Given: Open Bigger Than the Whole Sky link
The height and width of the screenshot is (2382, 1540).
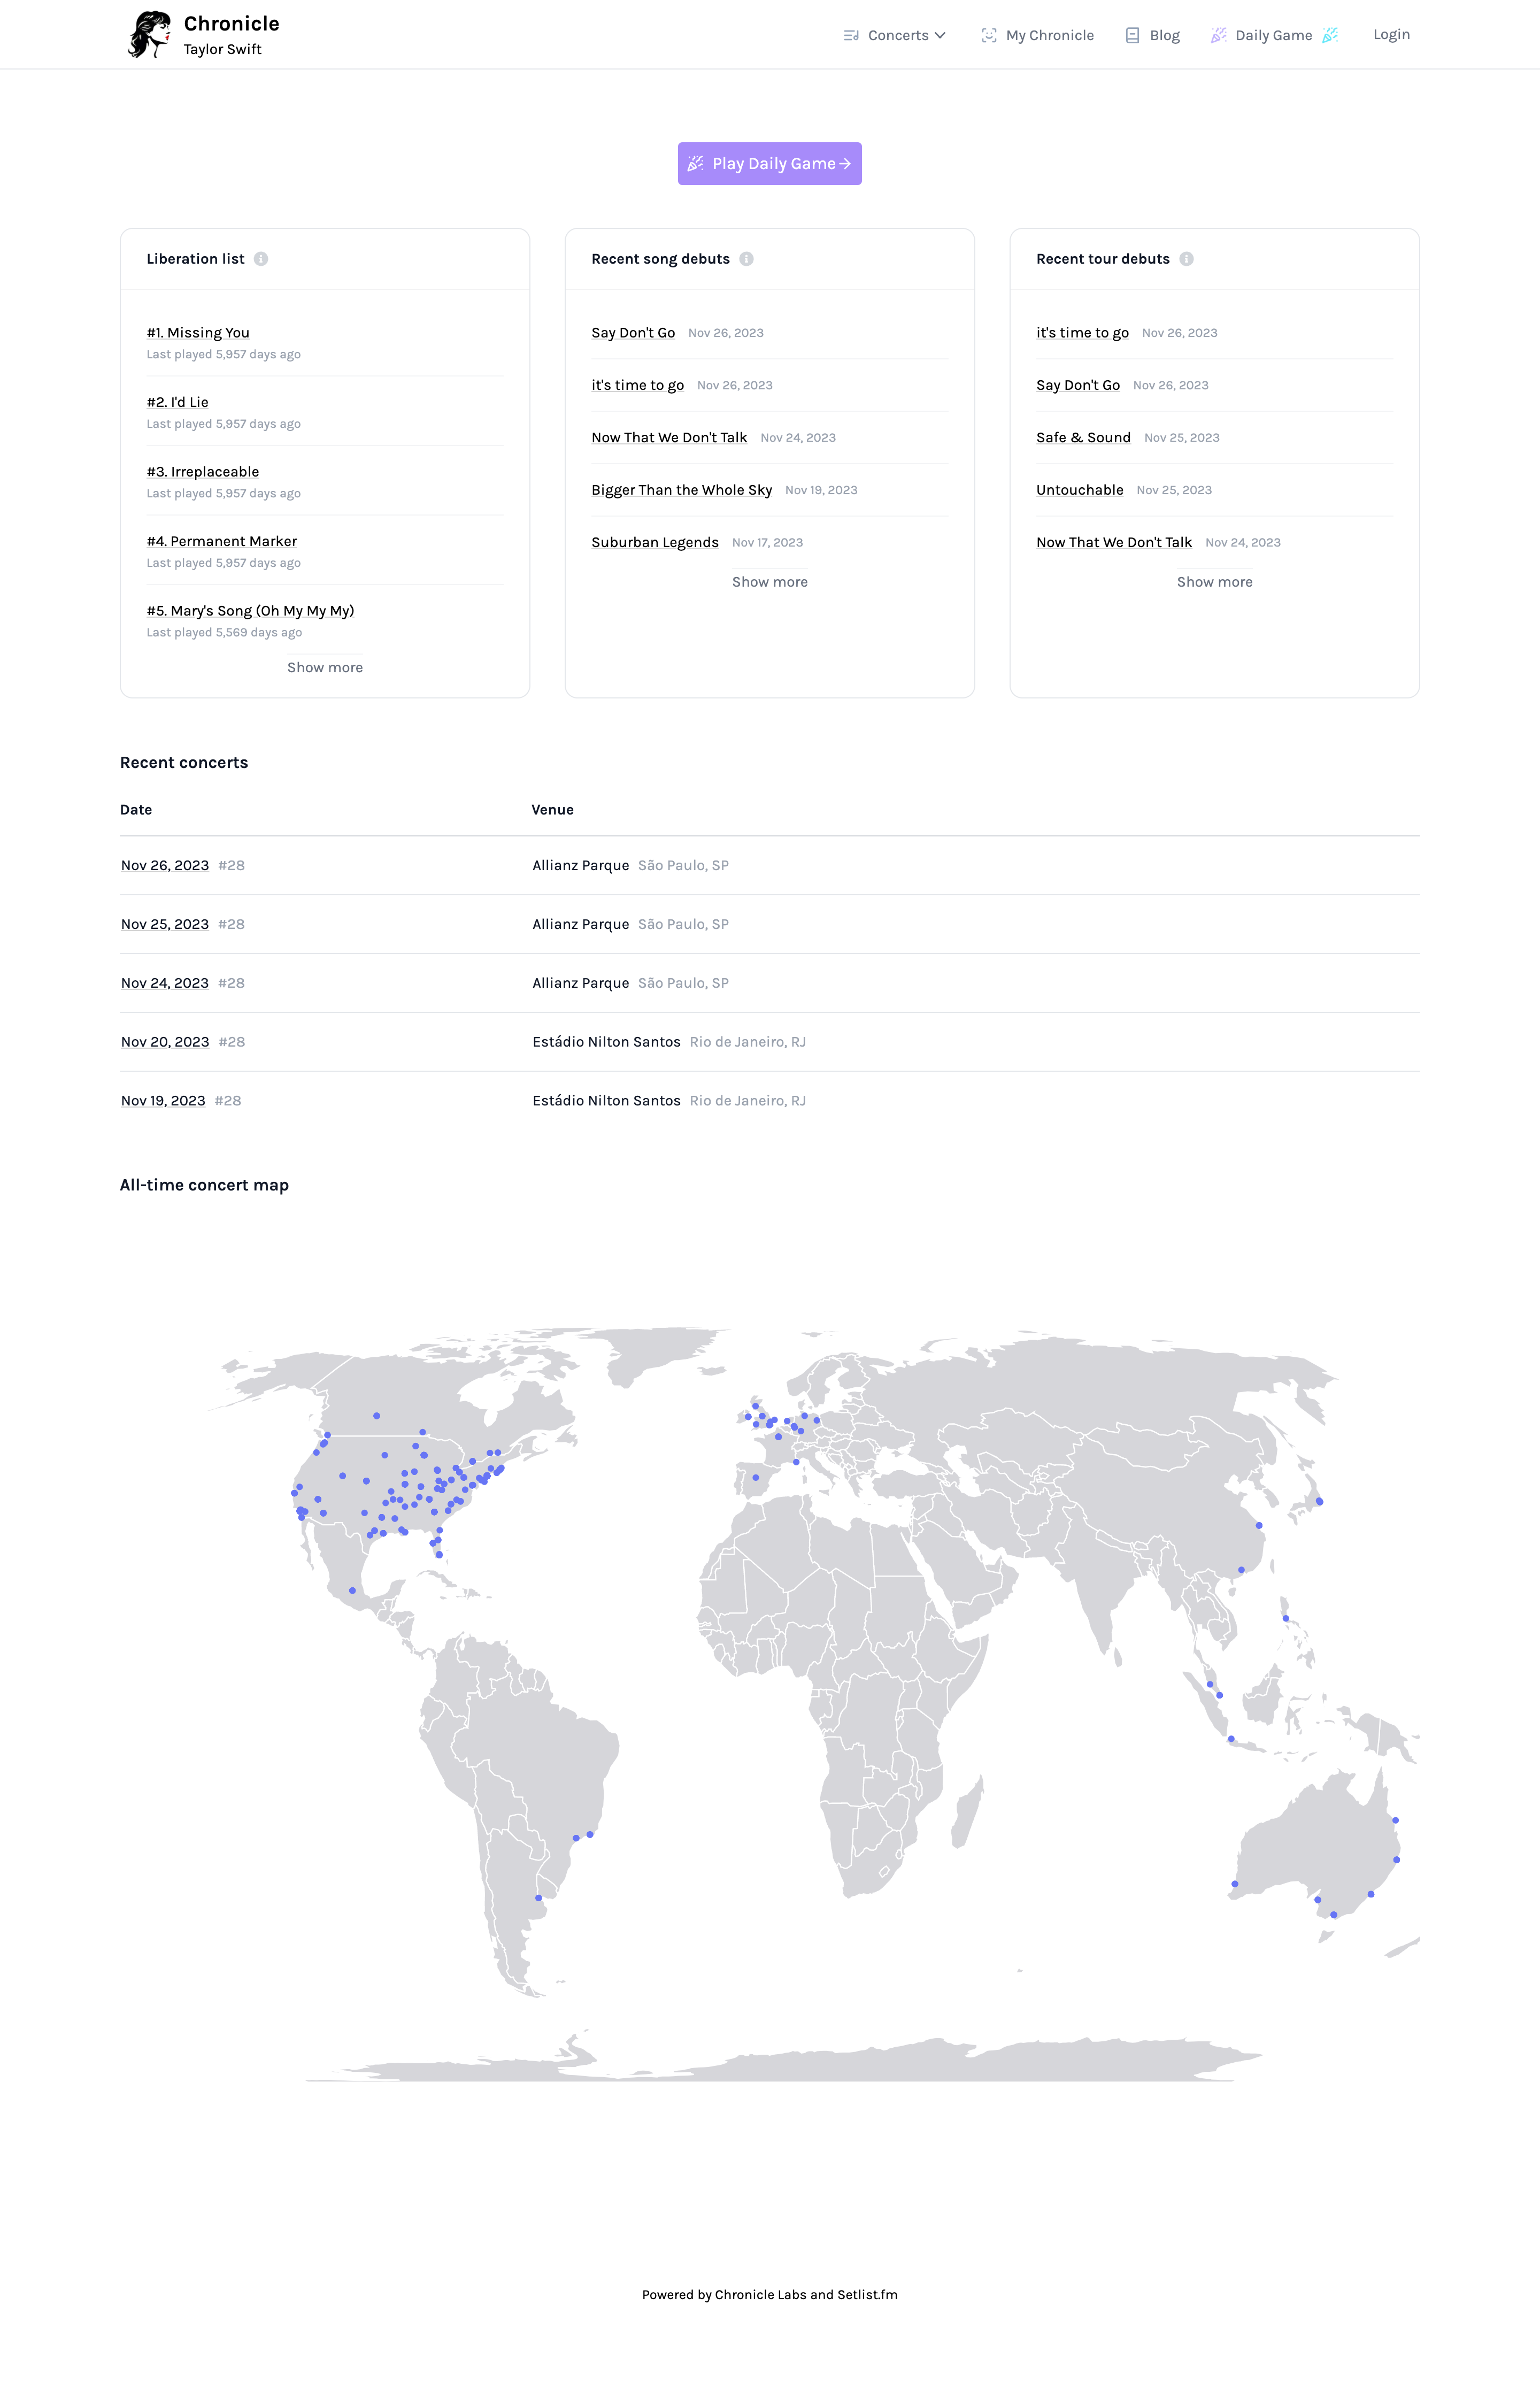Looking at the screenshot, I should [x=681, y=490].
